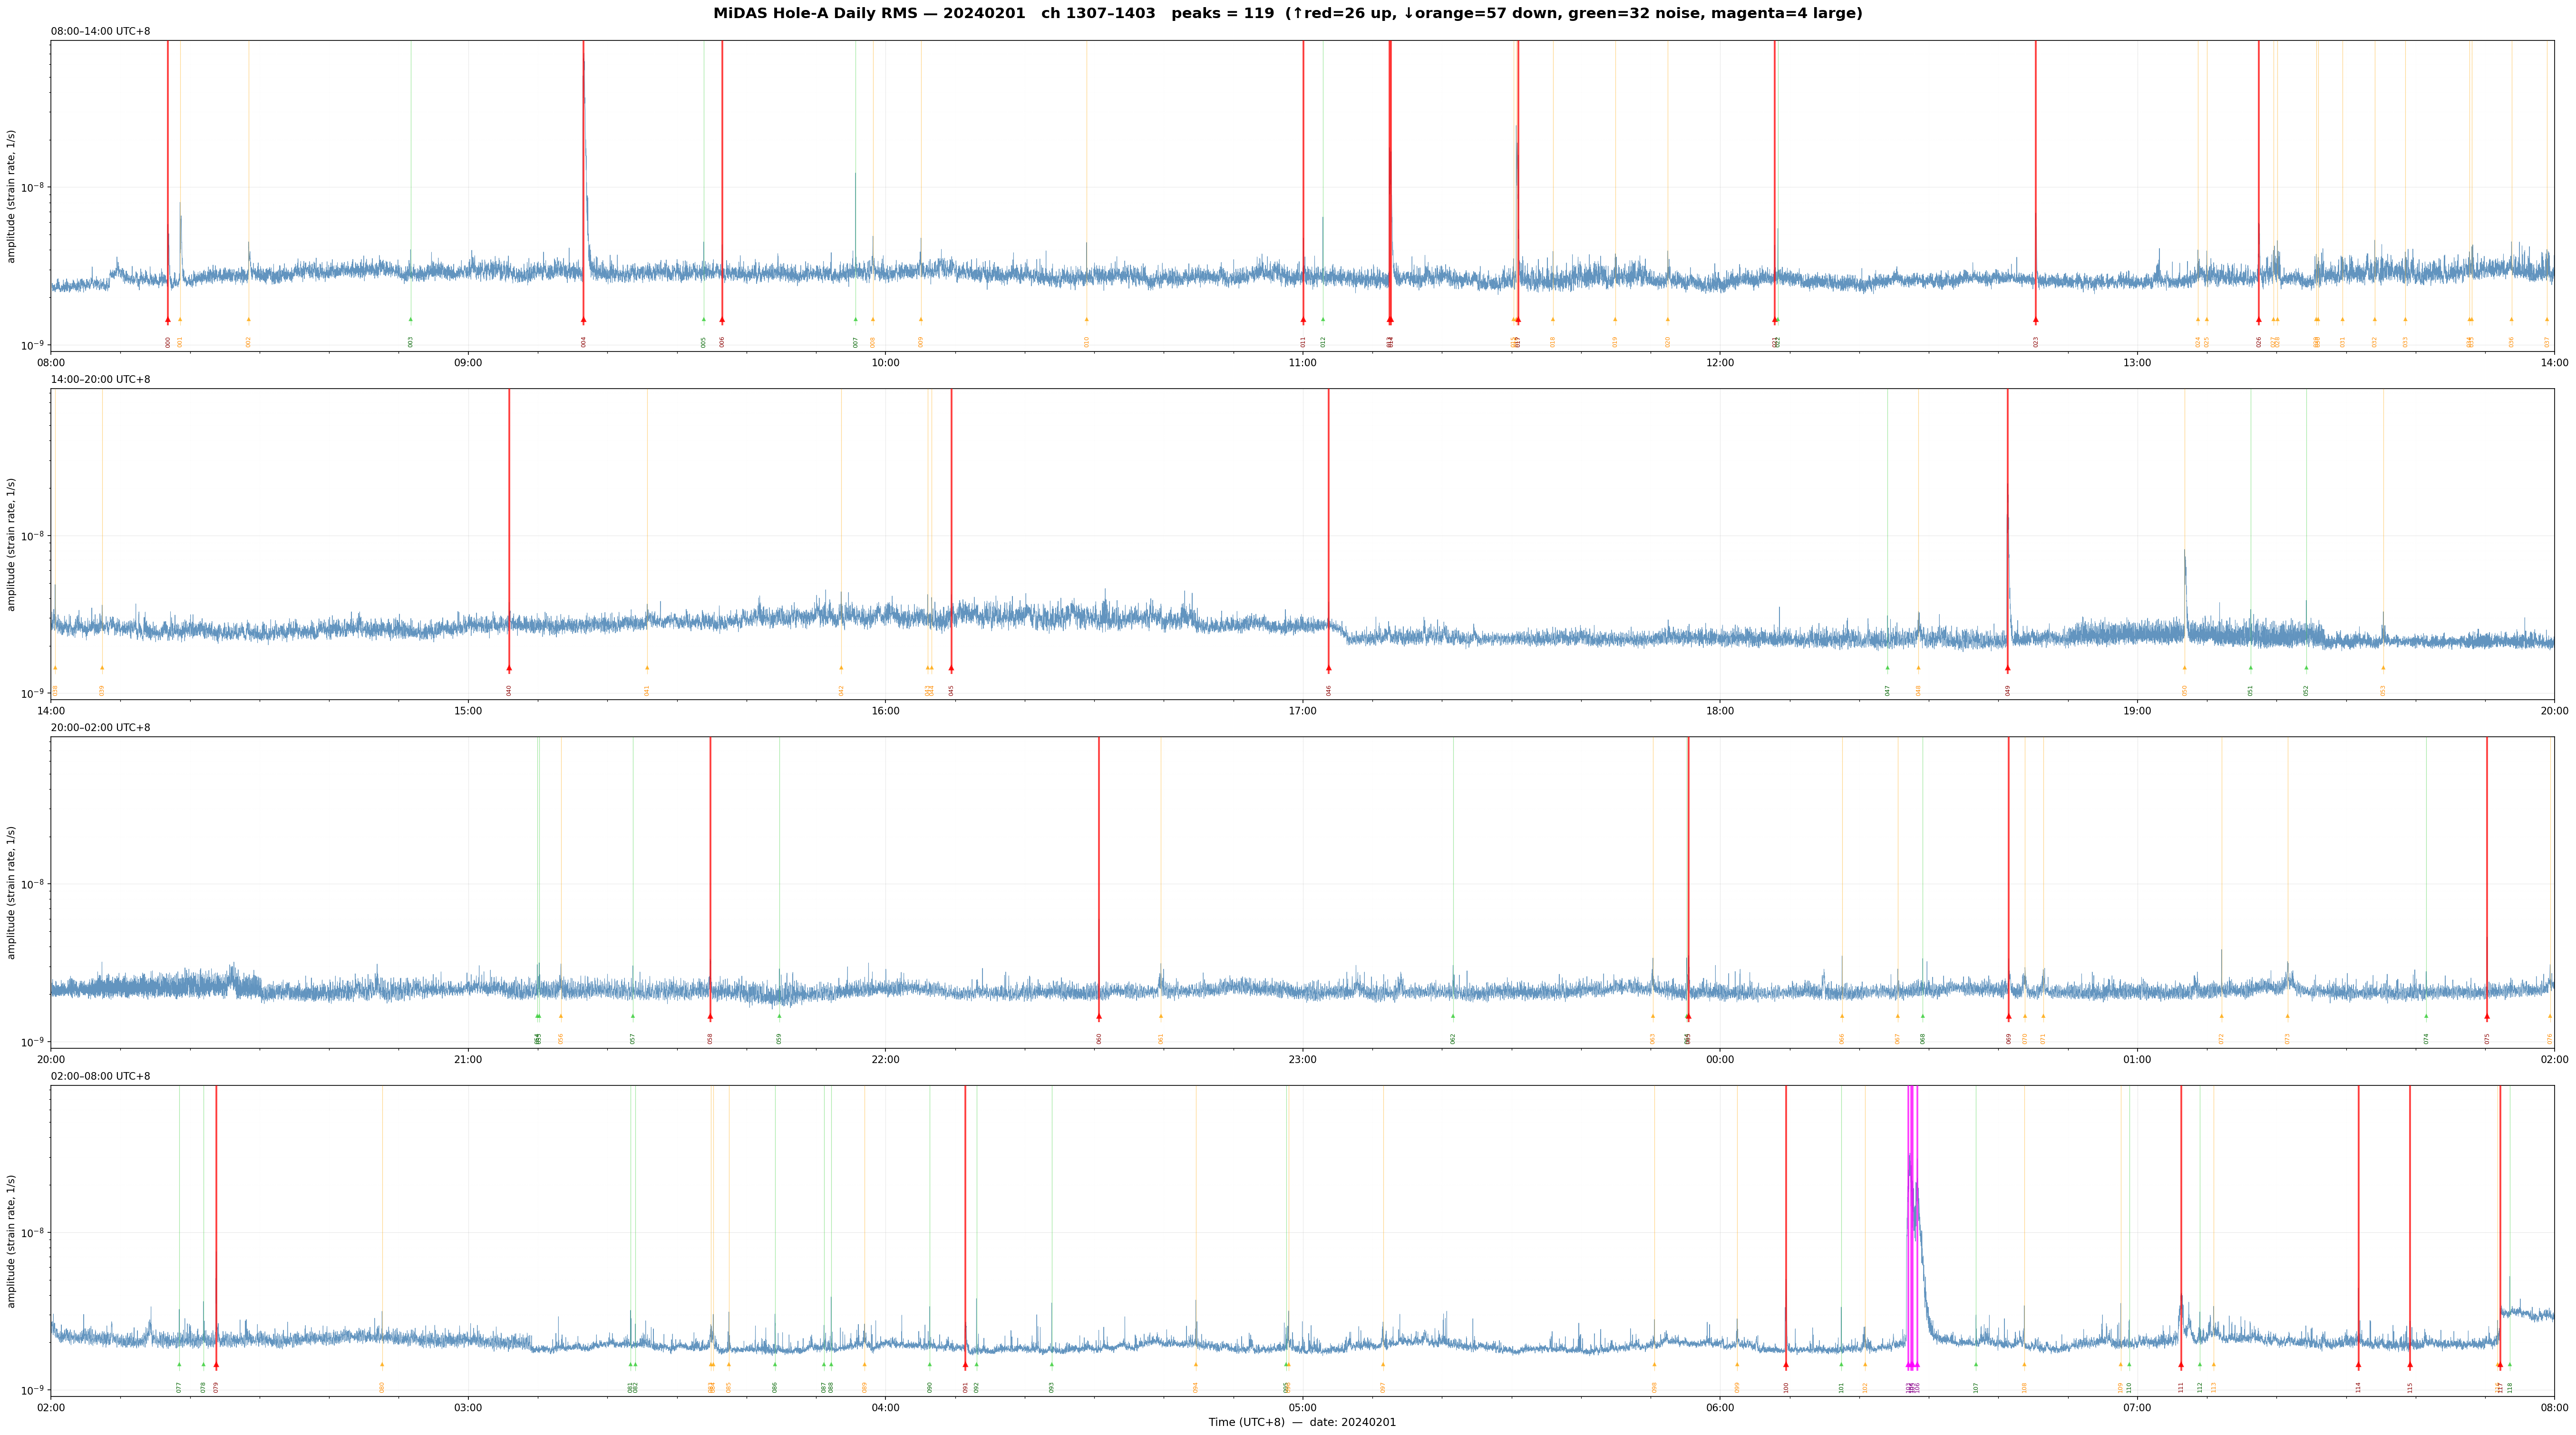
Task: Click the 05:00 time tick label
Action: pos(1302,1408)
